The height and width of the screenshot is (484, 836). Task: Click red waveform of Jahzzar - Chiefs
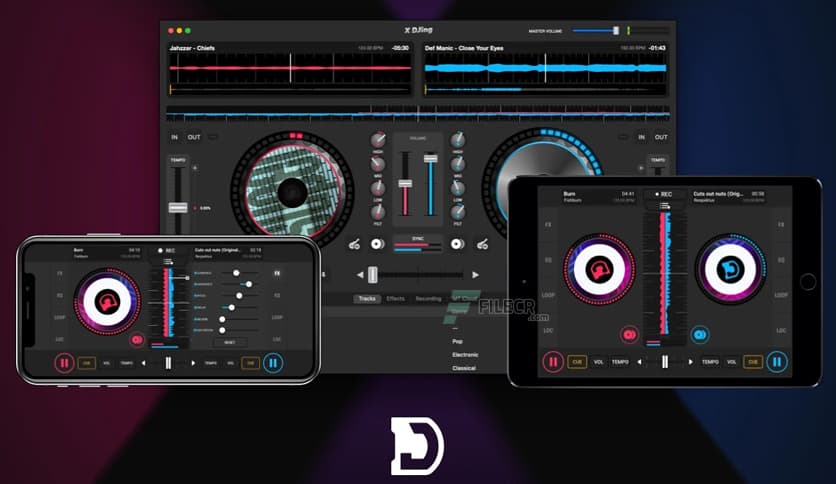[x=291, y=68]
